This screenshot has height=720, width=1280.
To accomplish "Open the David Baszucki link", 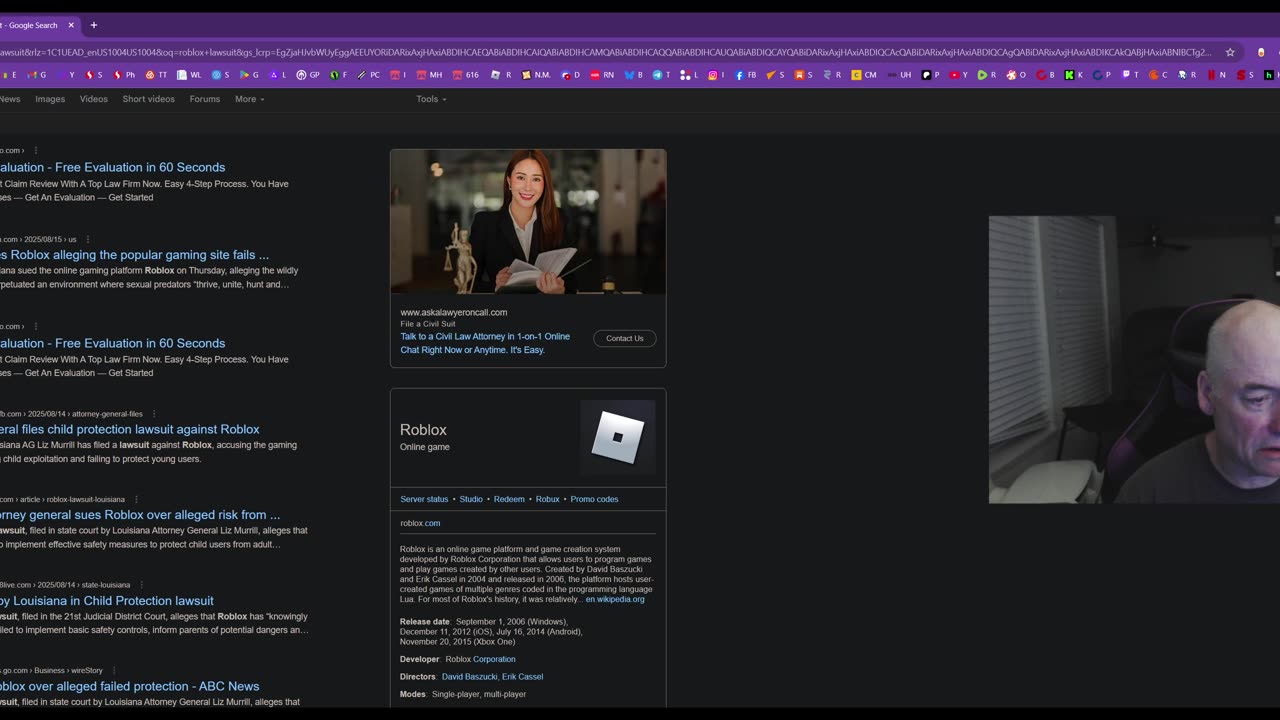I will point(469,677).
